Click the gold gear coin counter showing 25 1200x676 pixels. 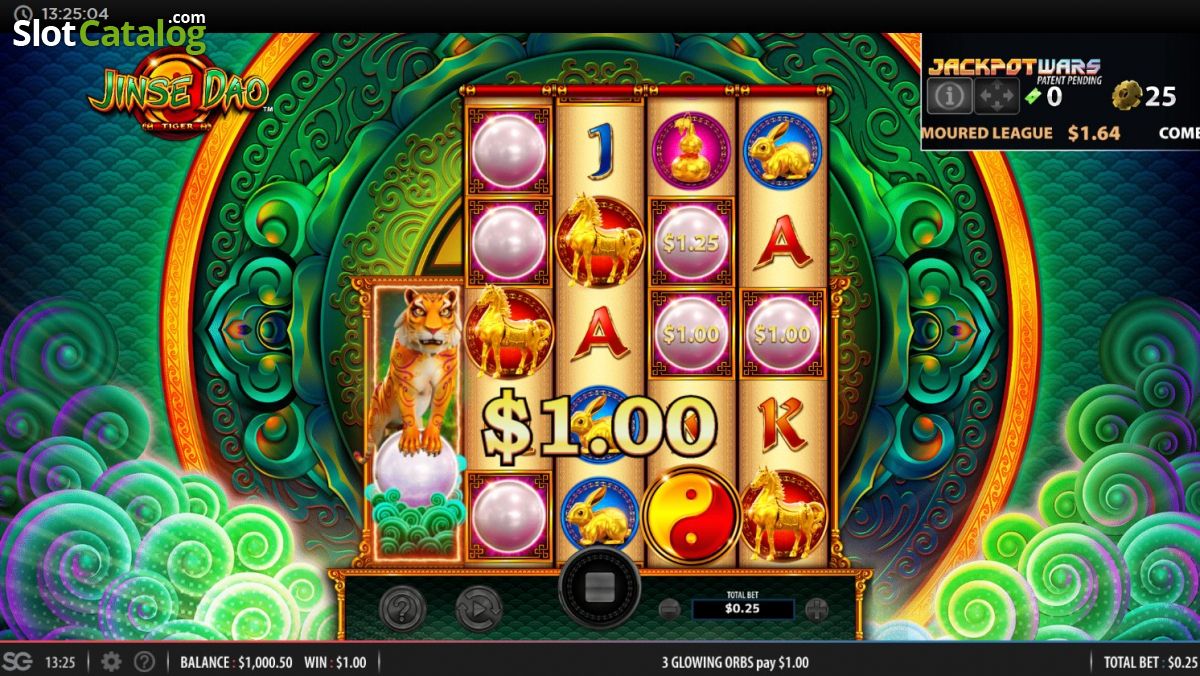click(1145, 96)
